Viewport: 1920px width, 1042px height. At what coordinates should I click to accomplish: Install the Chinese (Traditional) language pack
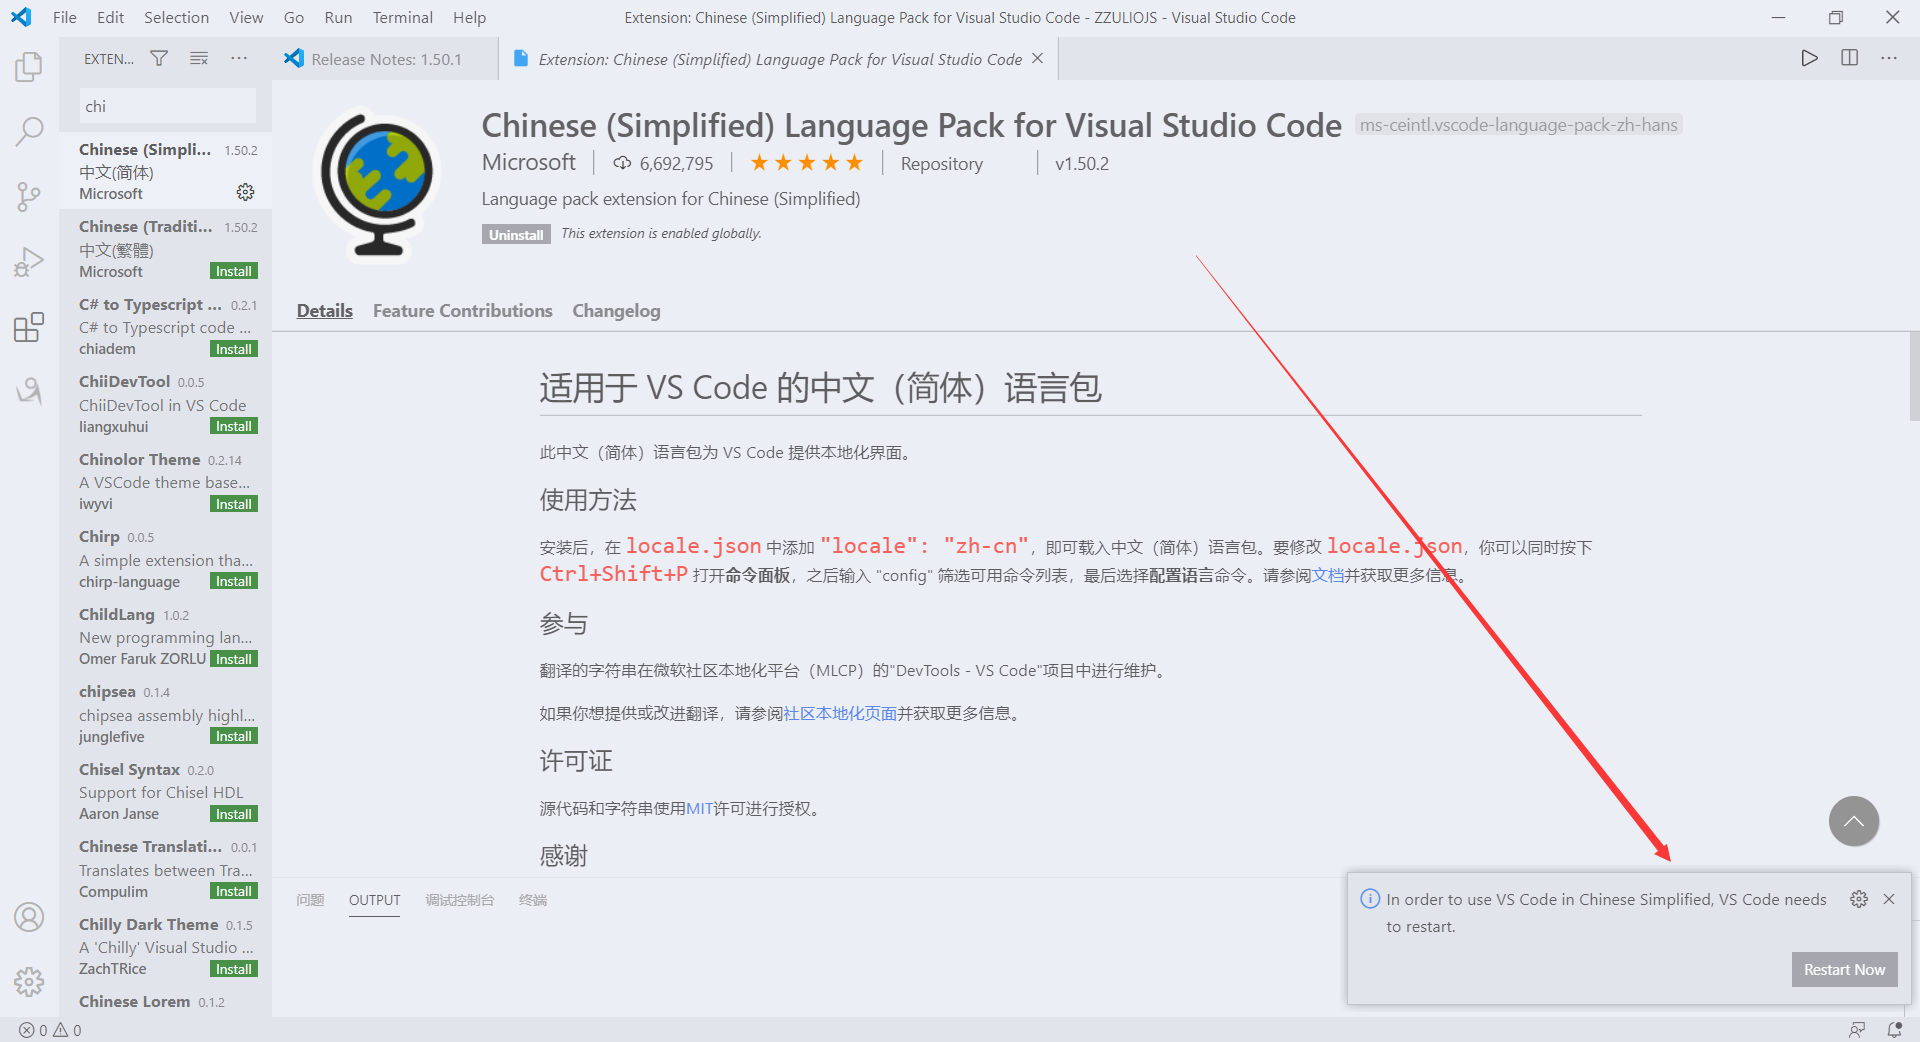(x=234, y=272)
